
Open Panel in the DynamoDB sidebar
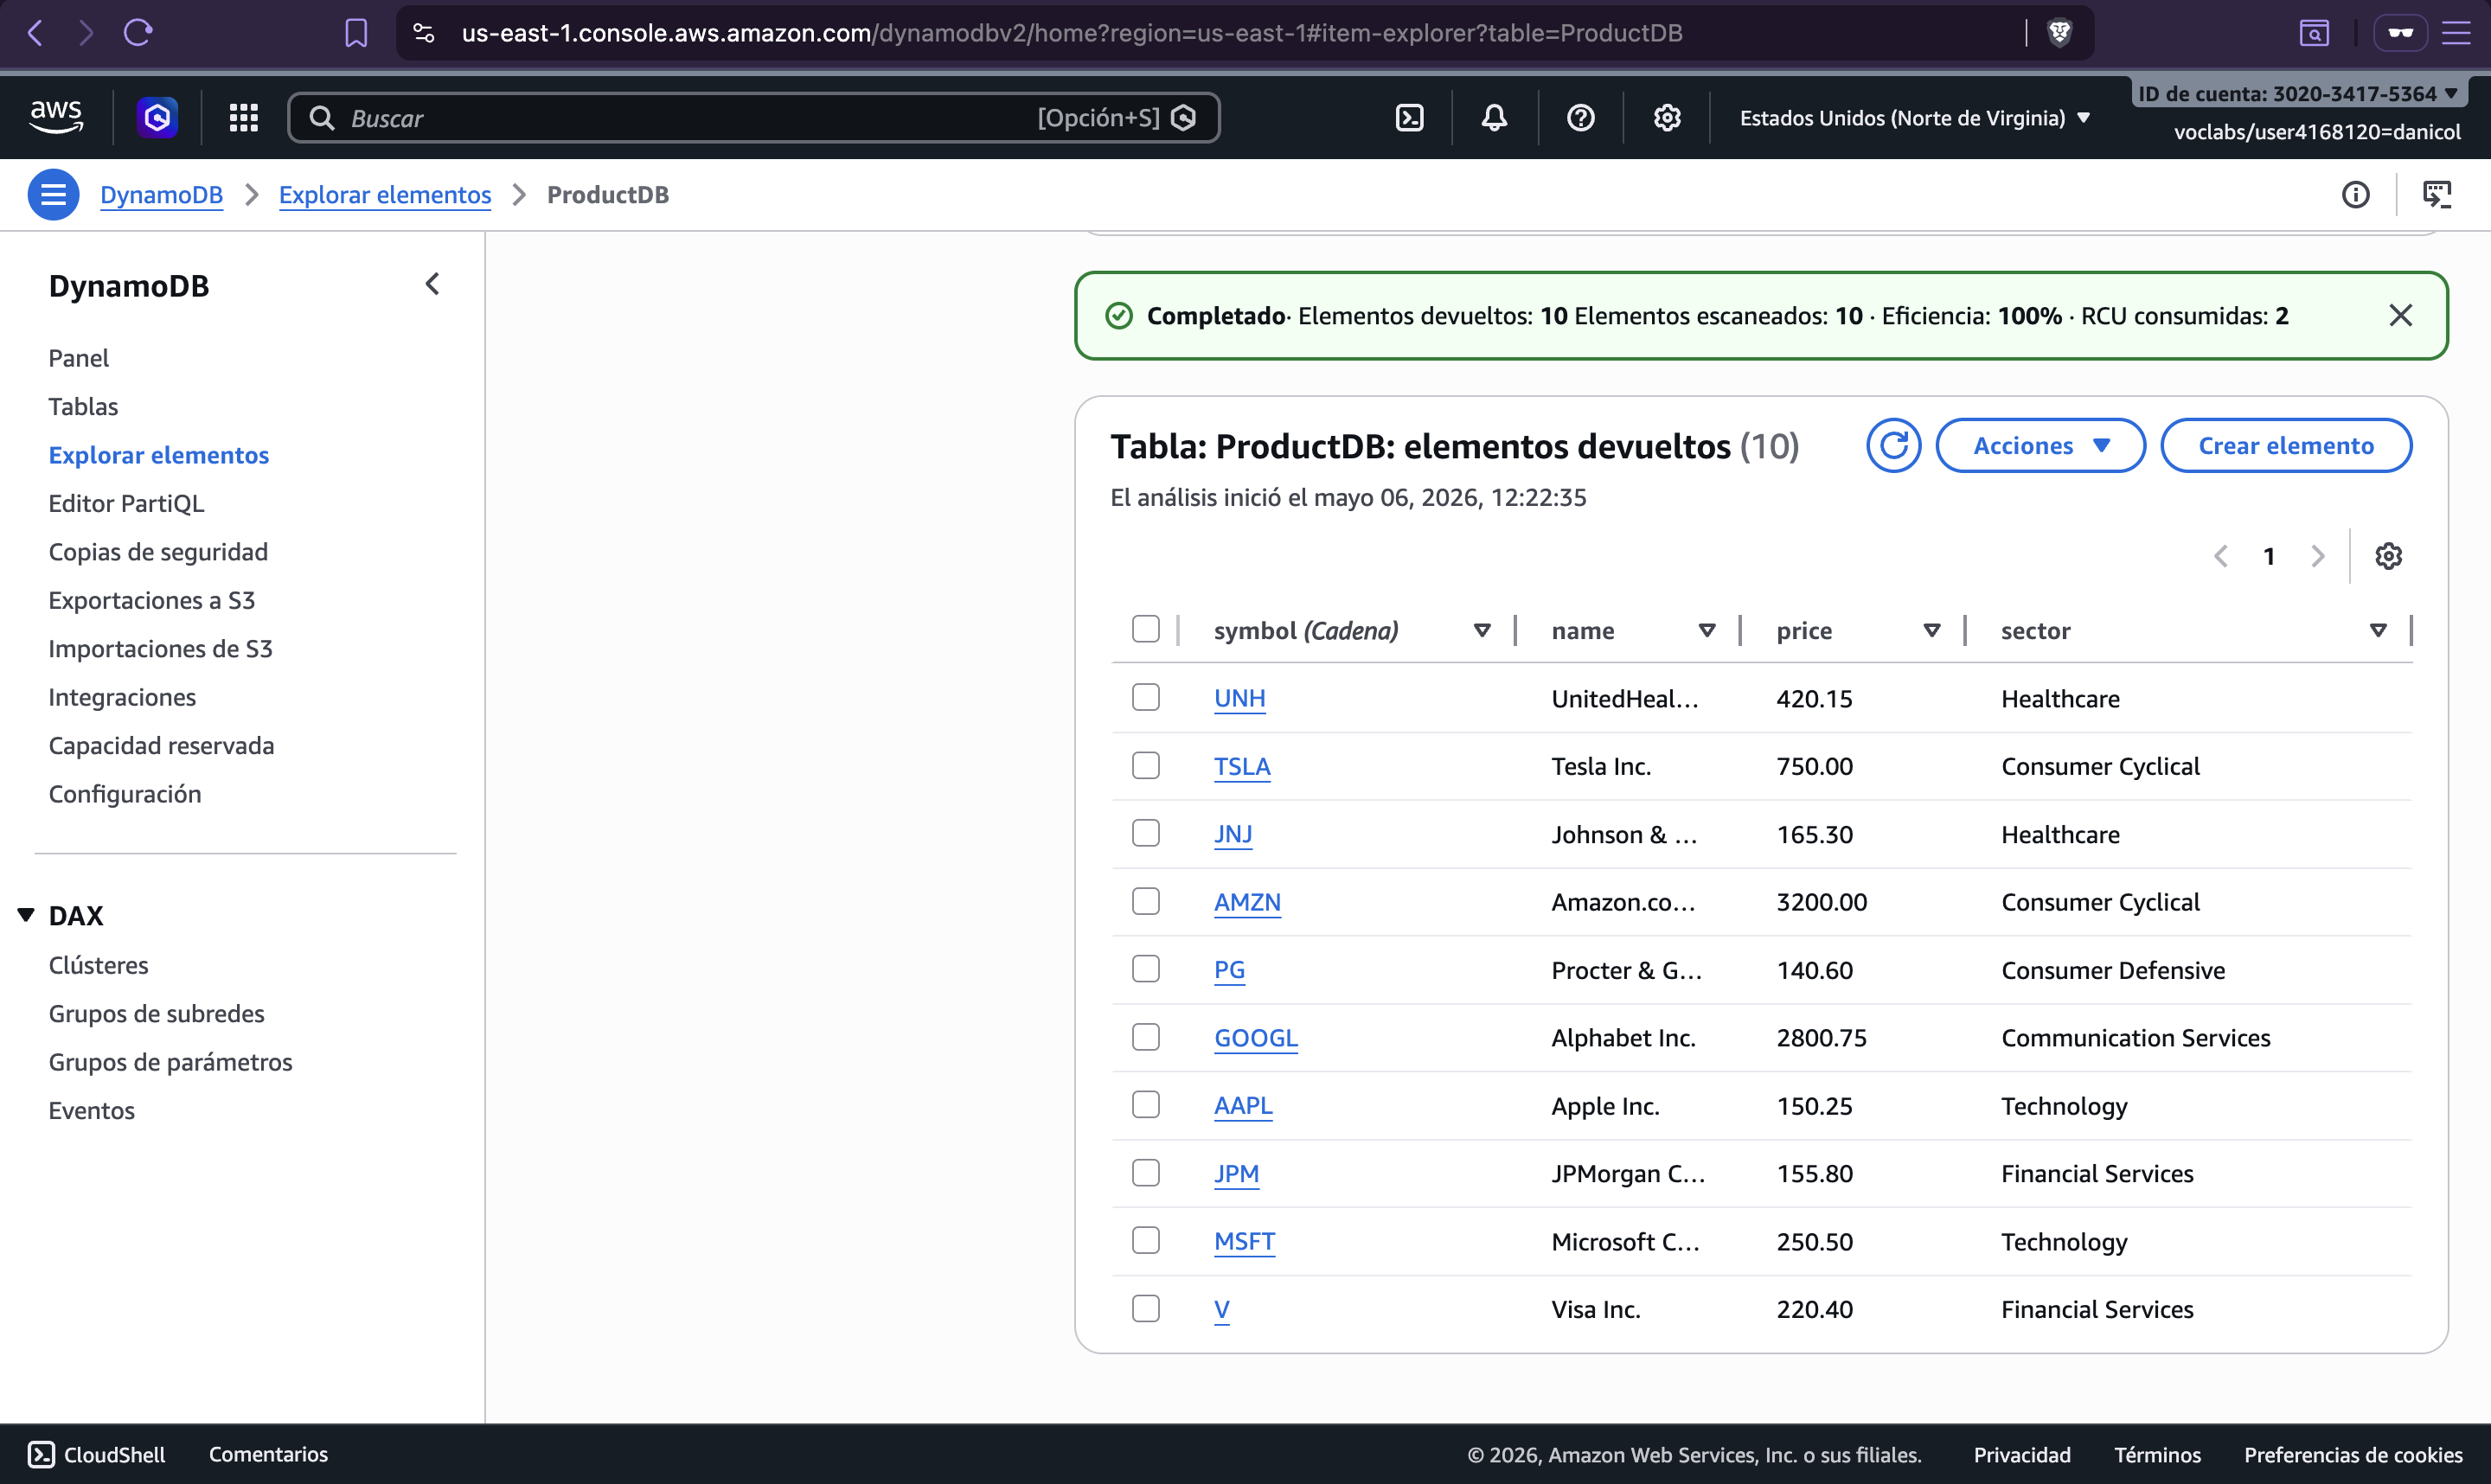pos(78,358)
